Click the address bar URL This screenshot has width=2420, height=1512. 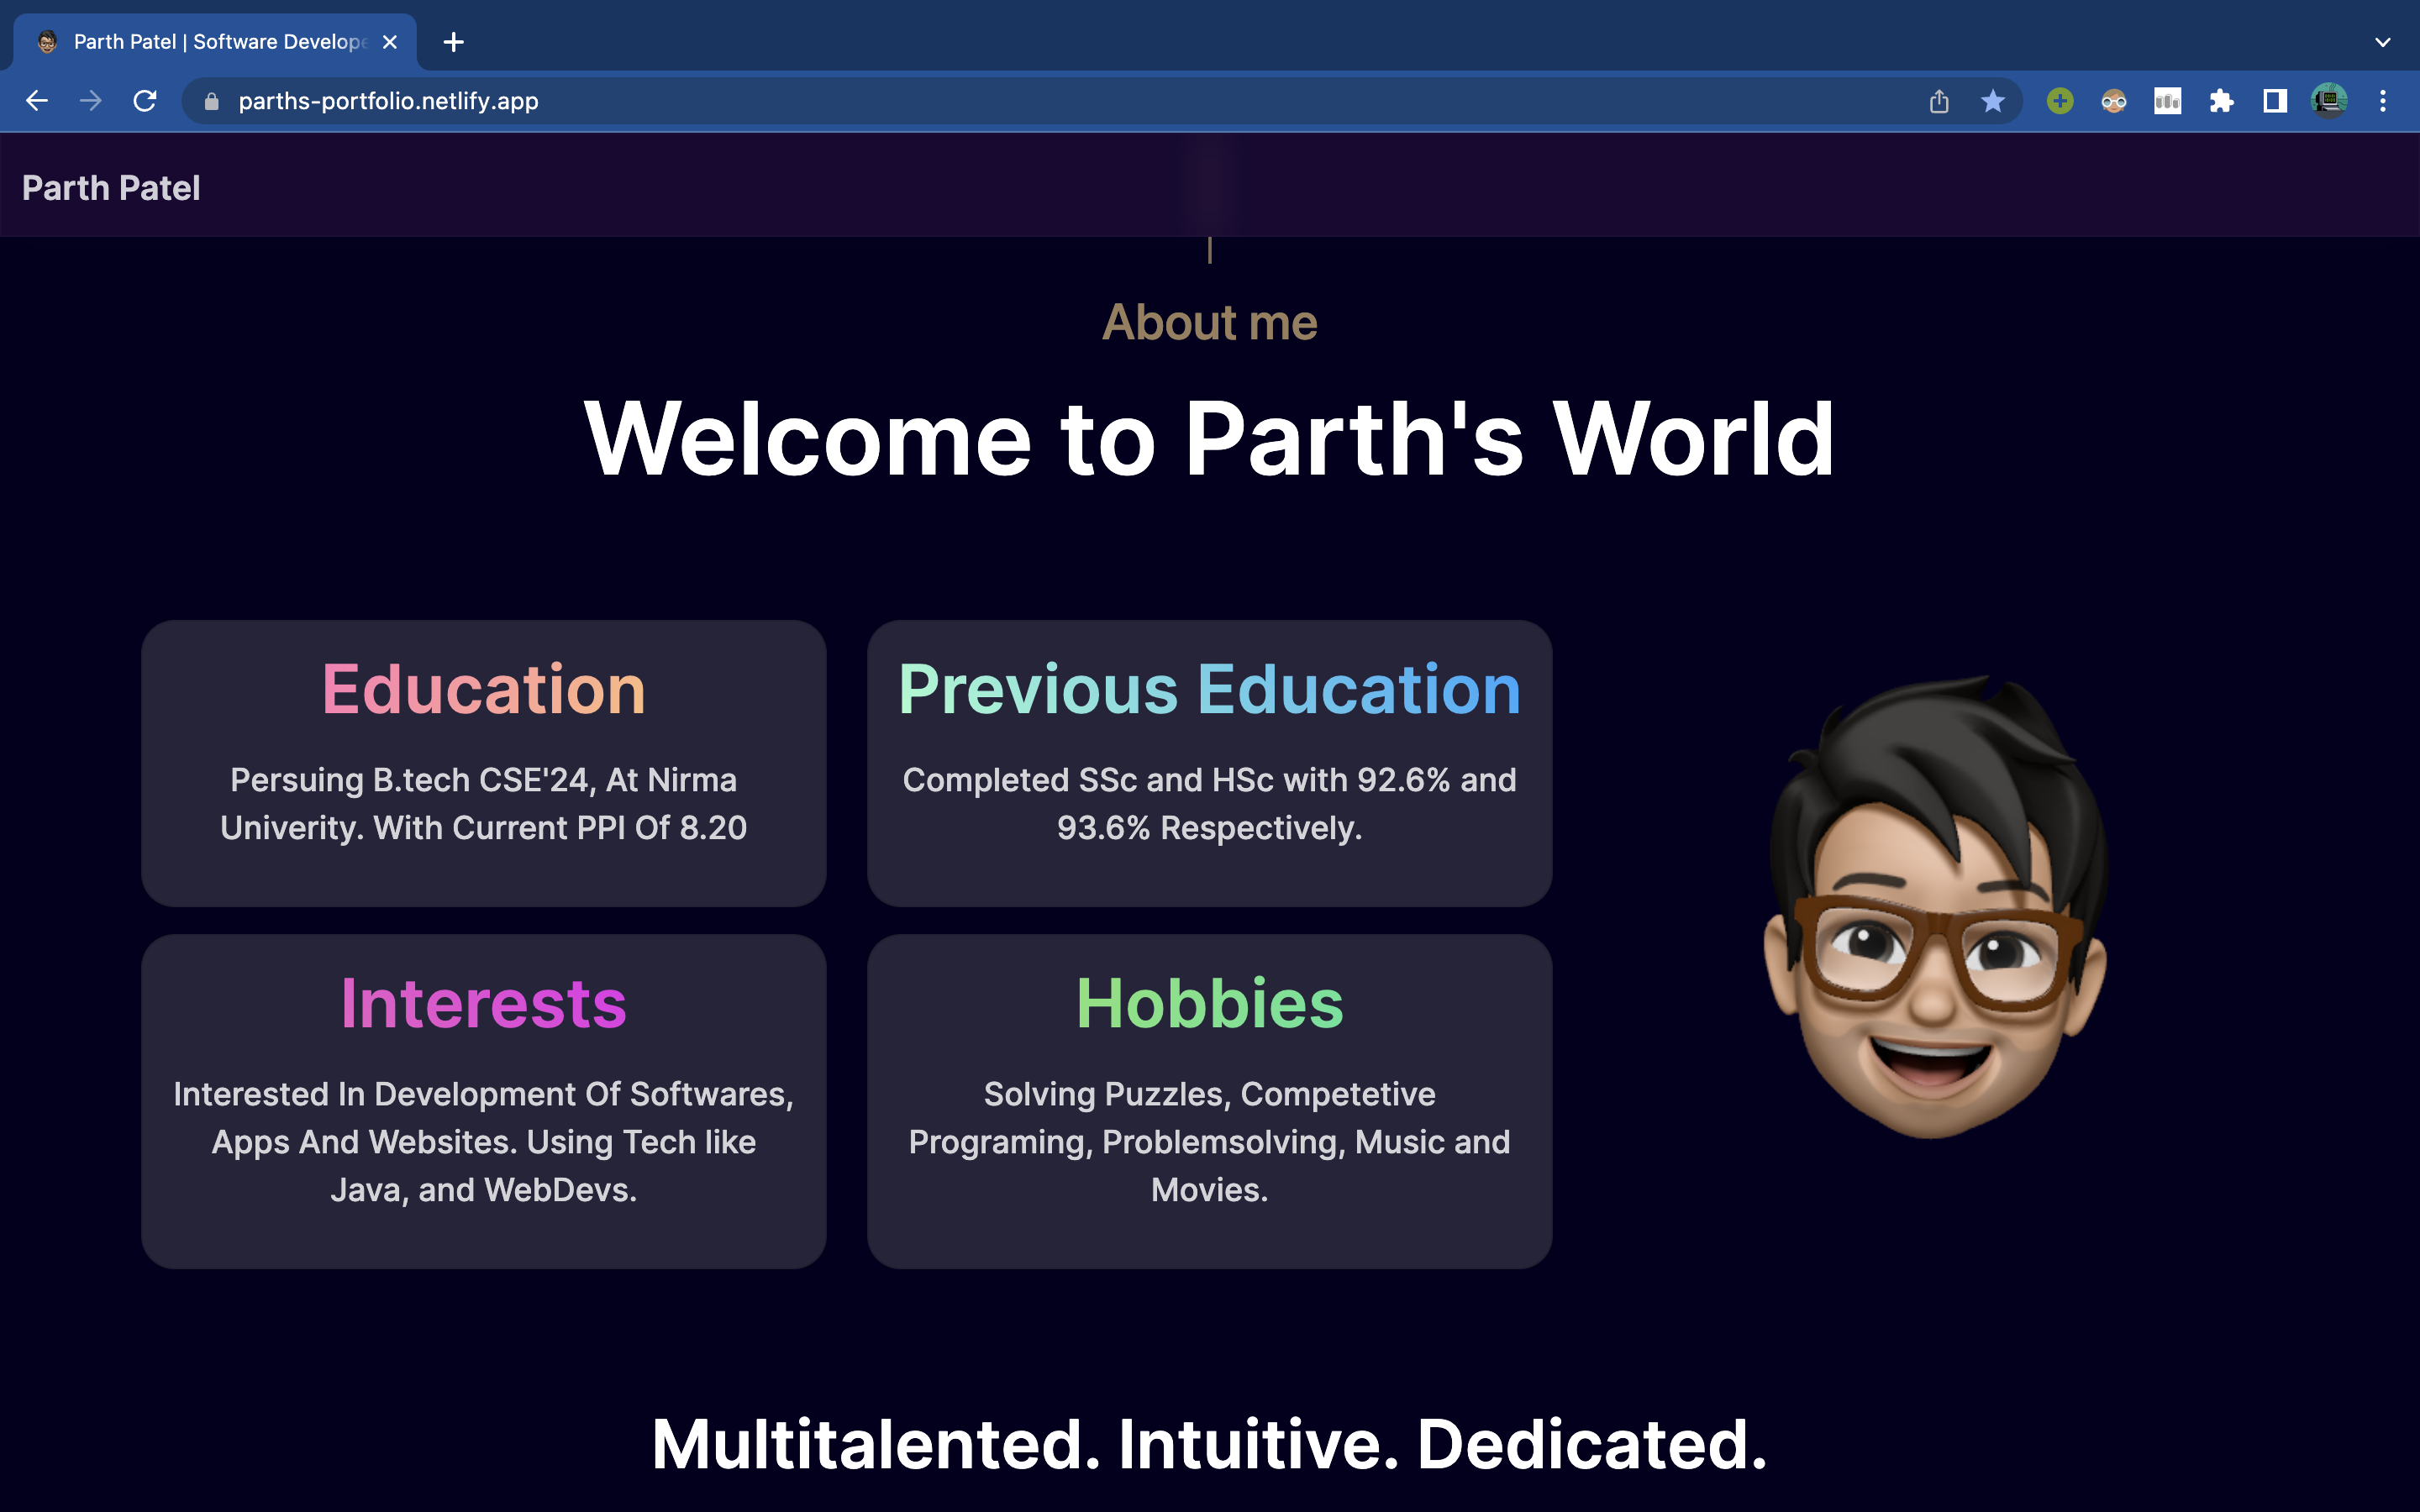388,101
